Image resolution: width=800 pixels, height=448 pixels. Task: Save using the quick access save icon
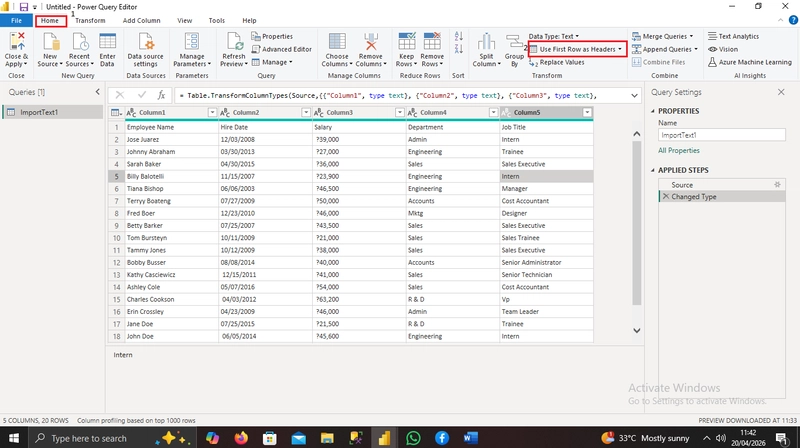coord(23,7)
